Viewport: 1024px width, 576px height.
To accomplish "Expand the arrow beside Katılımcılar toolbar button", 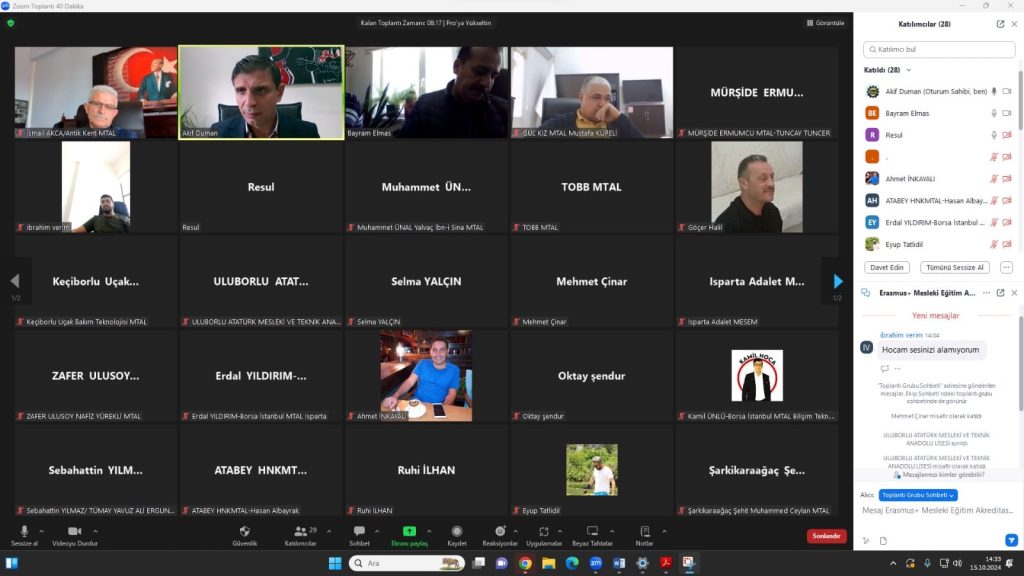I will 328,532.
